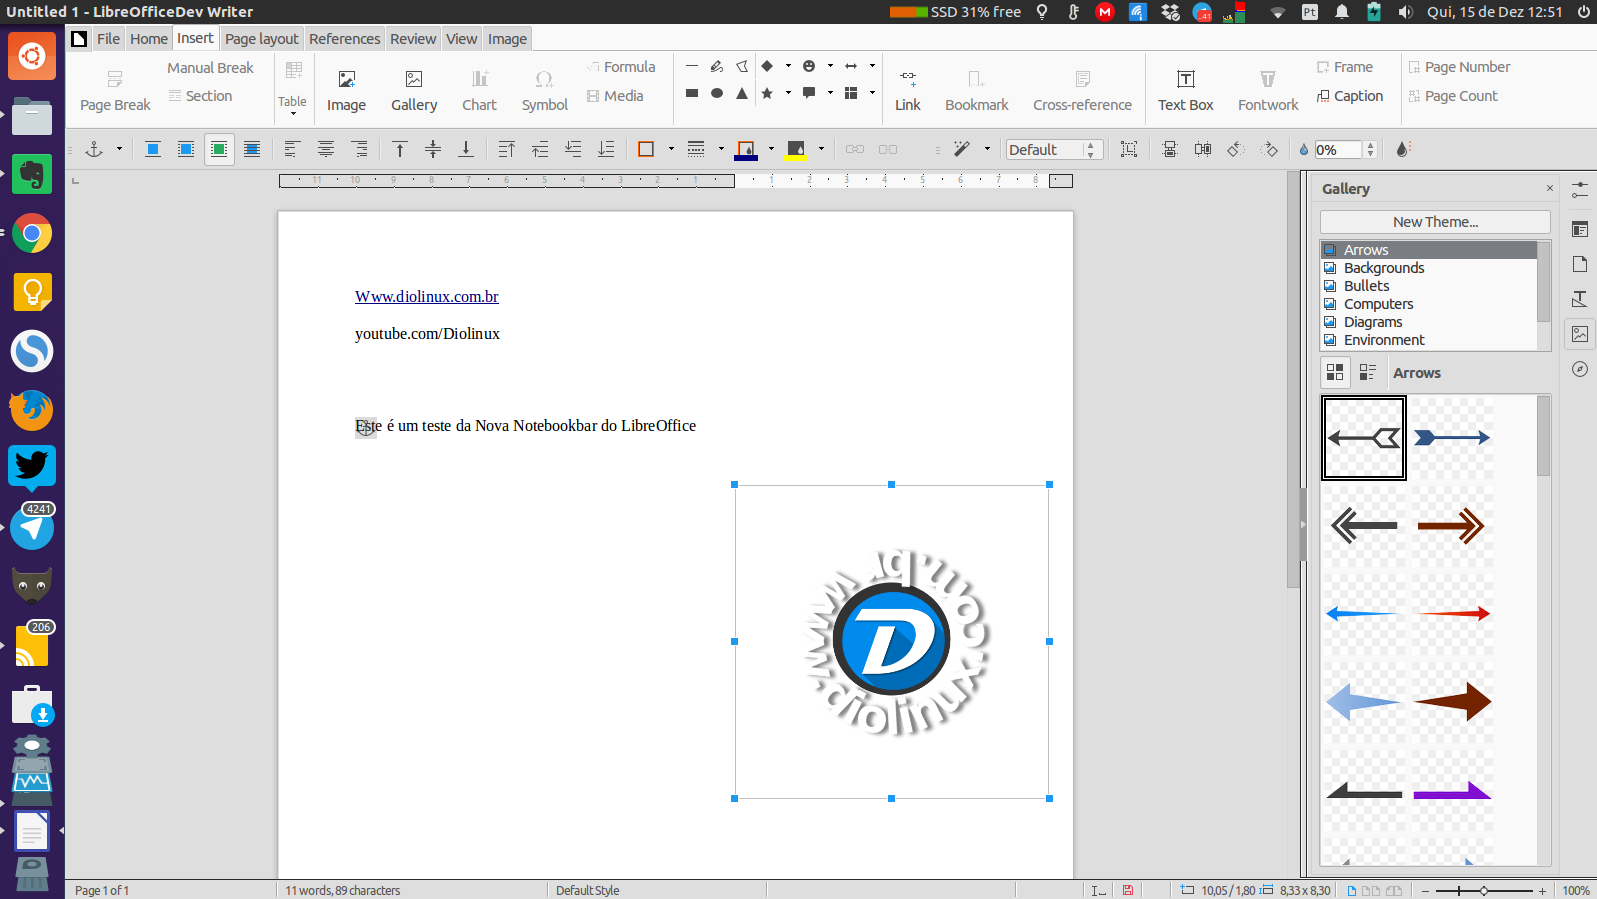
Task: Flip image horizontally
Action: tap(1203, 149)
